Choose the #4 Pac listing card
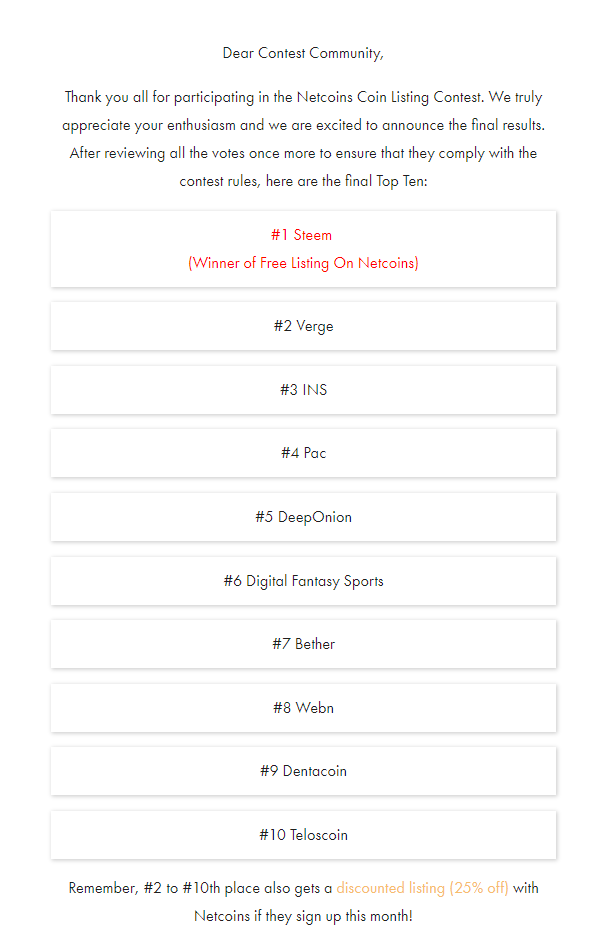 pyautogui.click(x=303, y=453)
